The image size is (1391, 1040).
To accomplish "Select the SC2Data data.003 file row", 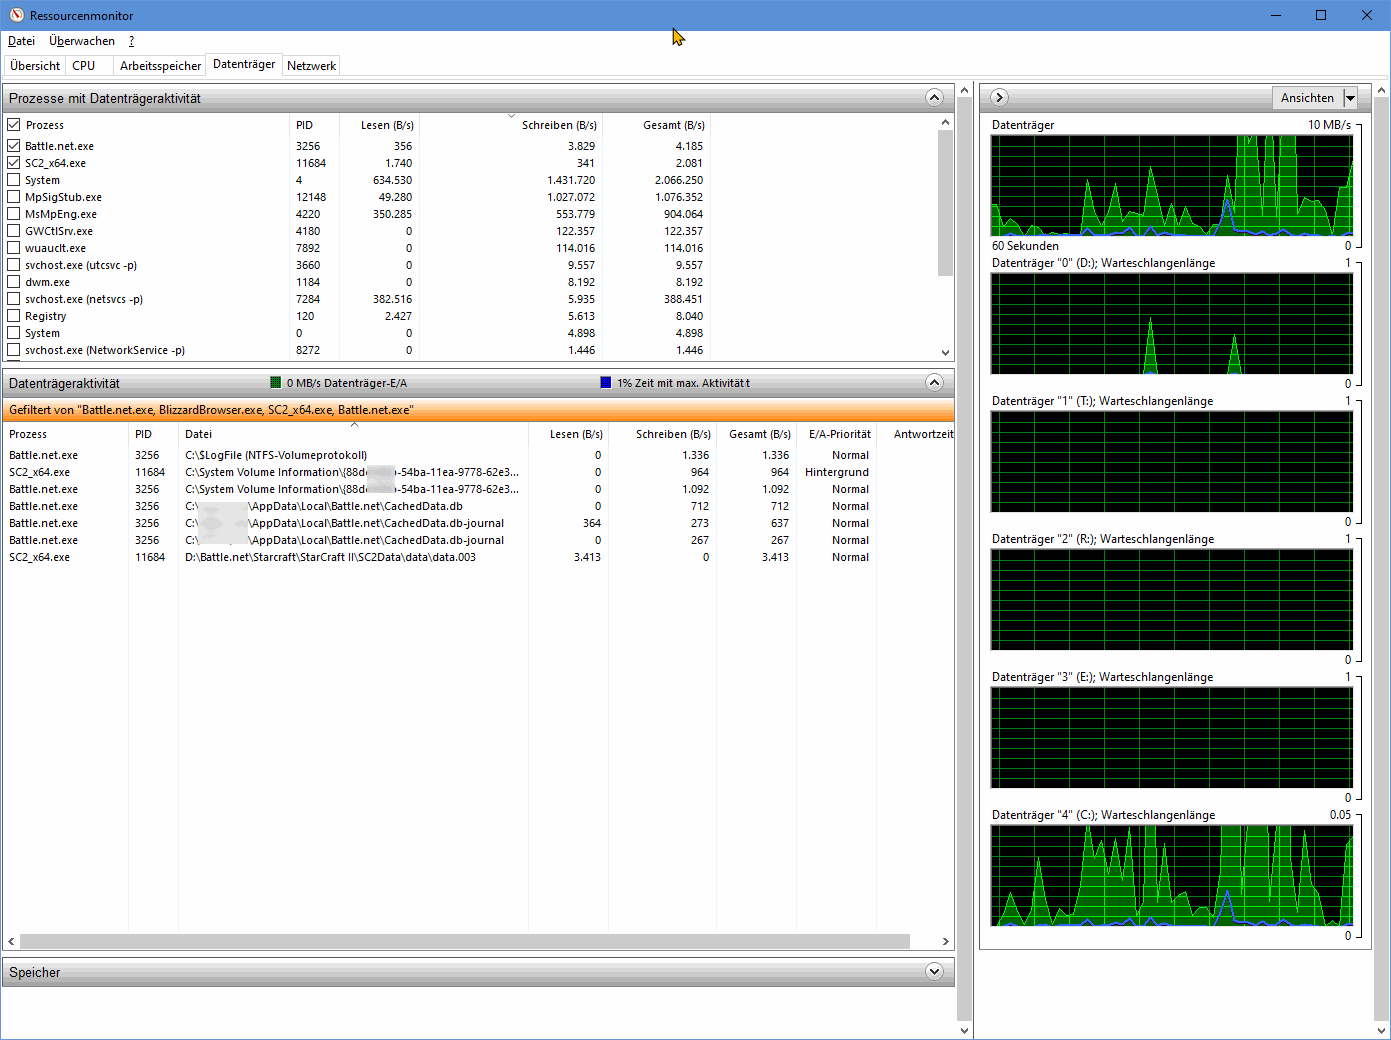I will [478, 557].
